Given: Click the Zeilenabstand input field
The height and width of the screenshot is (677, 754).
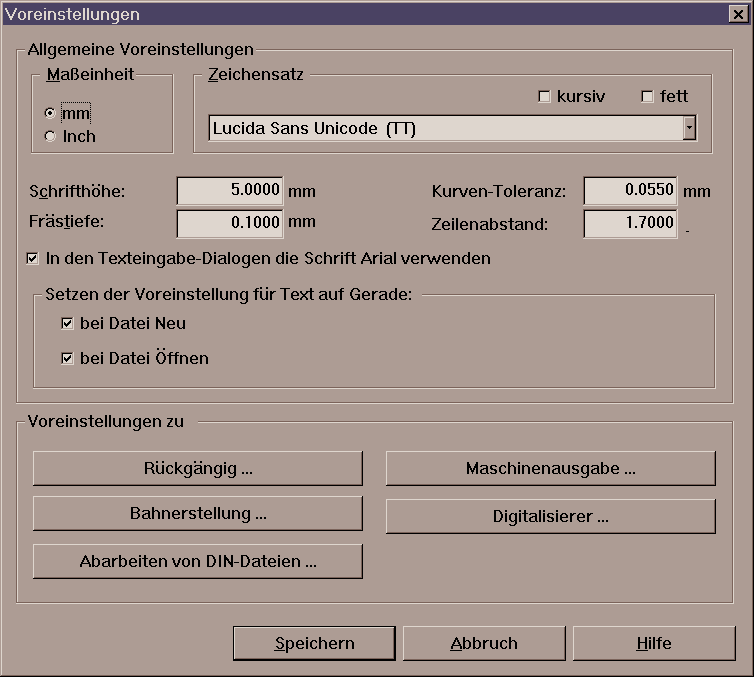Looking at the screenshot, I should point(629,223).
